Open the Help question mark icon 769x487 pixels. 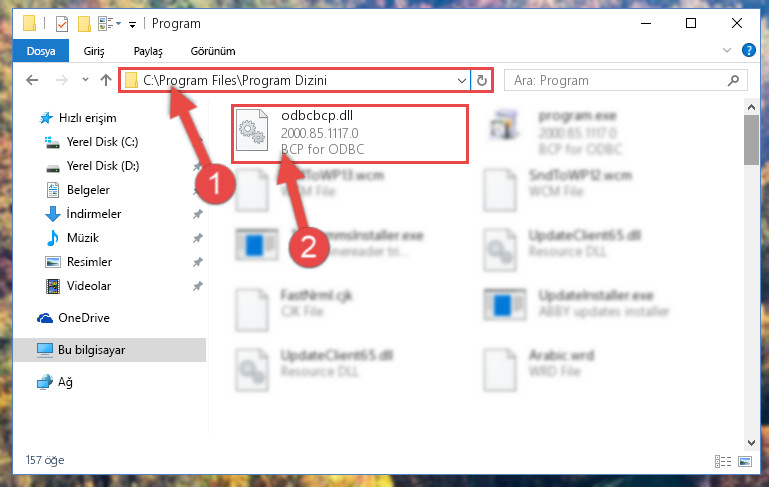pos(748,51)
